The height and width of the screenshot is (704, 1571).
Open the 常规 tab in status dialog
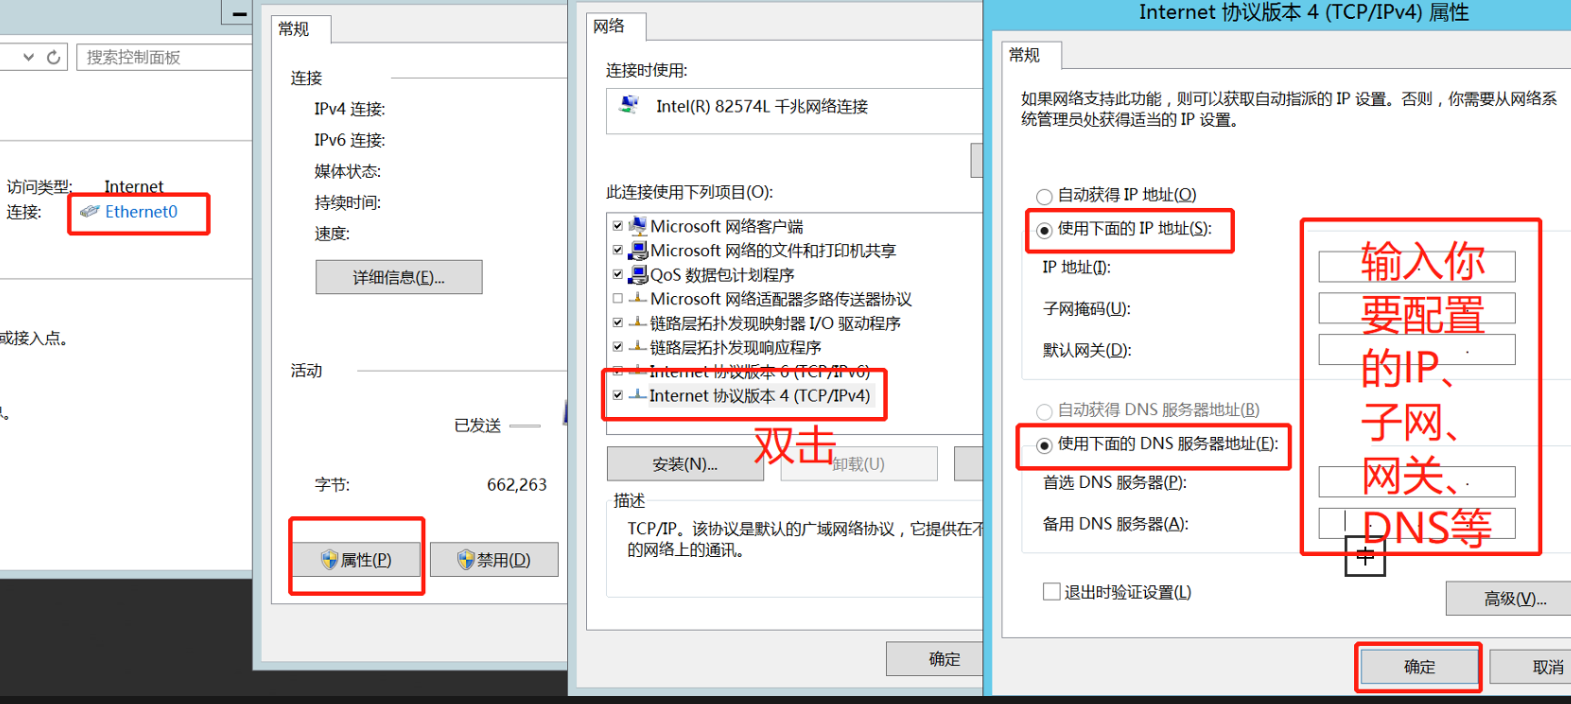click(294, 29)
